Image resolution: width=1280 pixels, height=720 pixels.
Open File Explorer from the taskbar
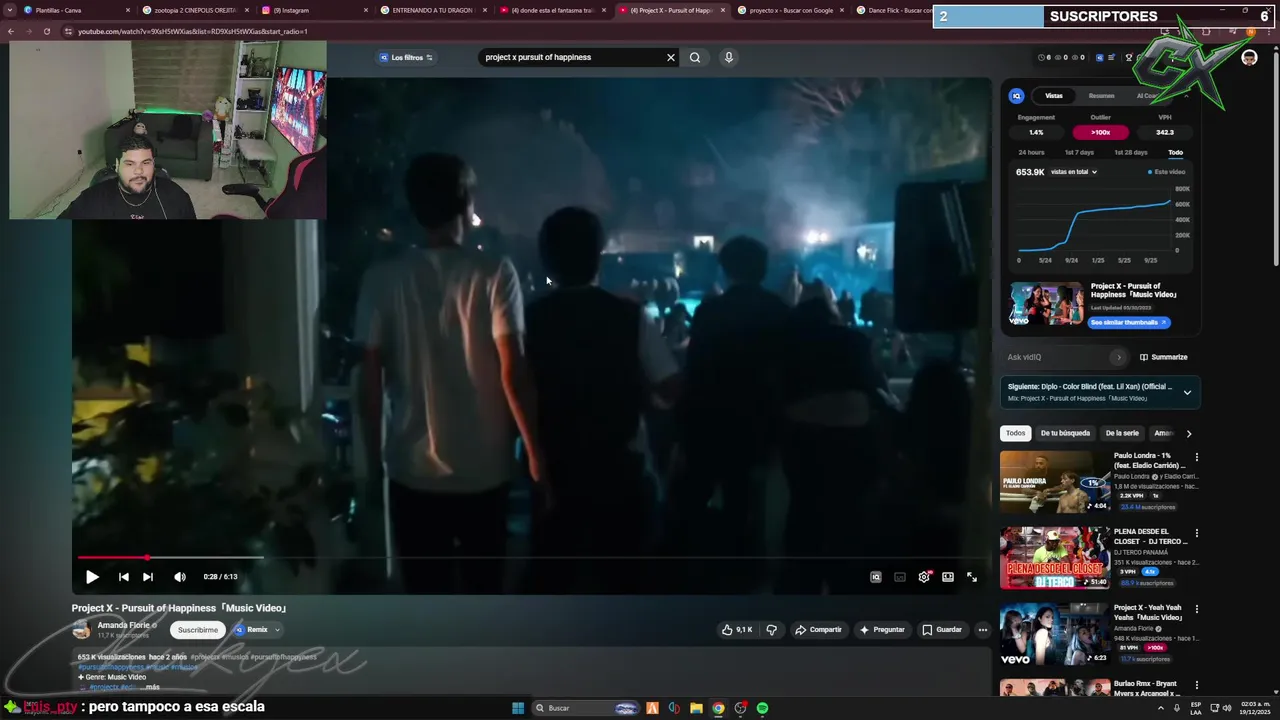pos(696,708)
